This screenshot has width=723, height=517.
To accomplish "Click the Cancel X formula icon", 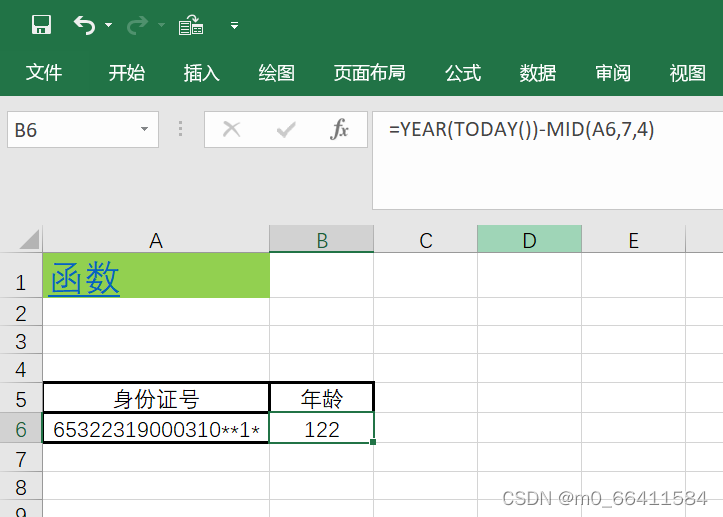I will 231,129.
